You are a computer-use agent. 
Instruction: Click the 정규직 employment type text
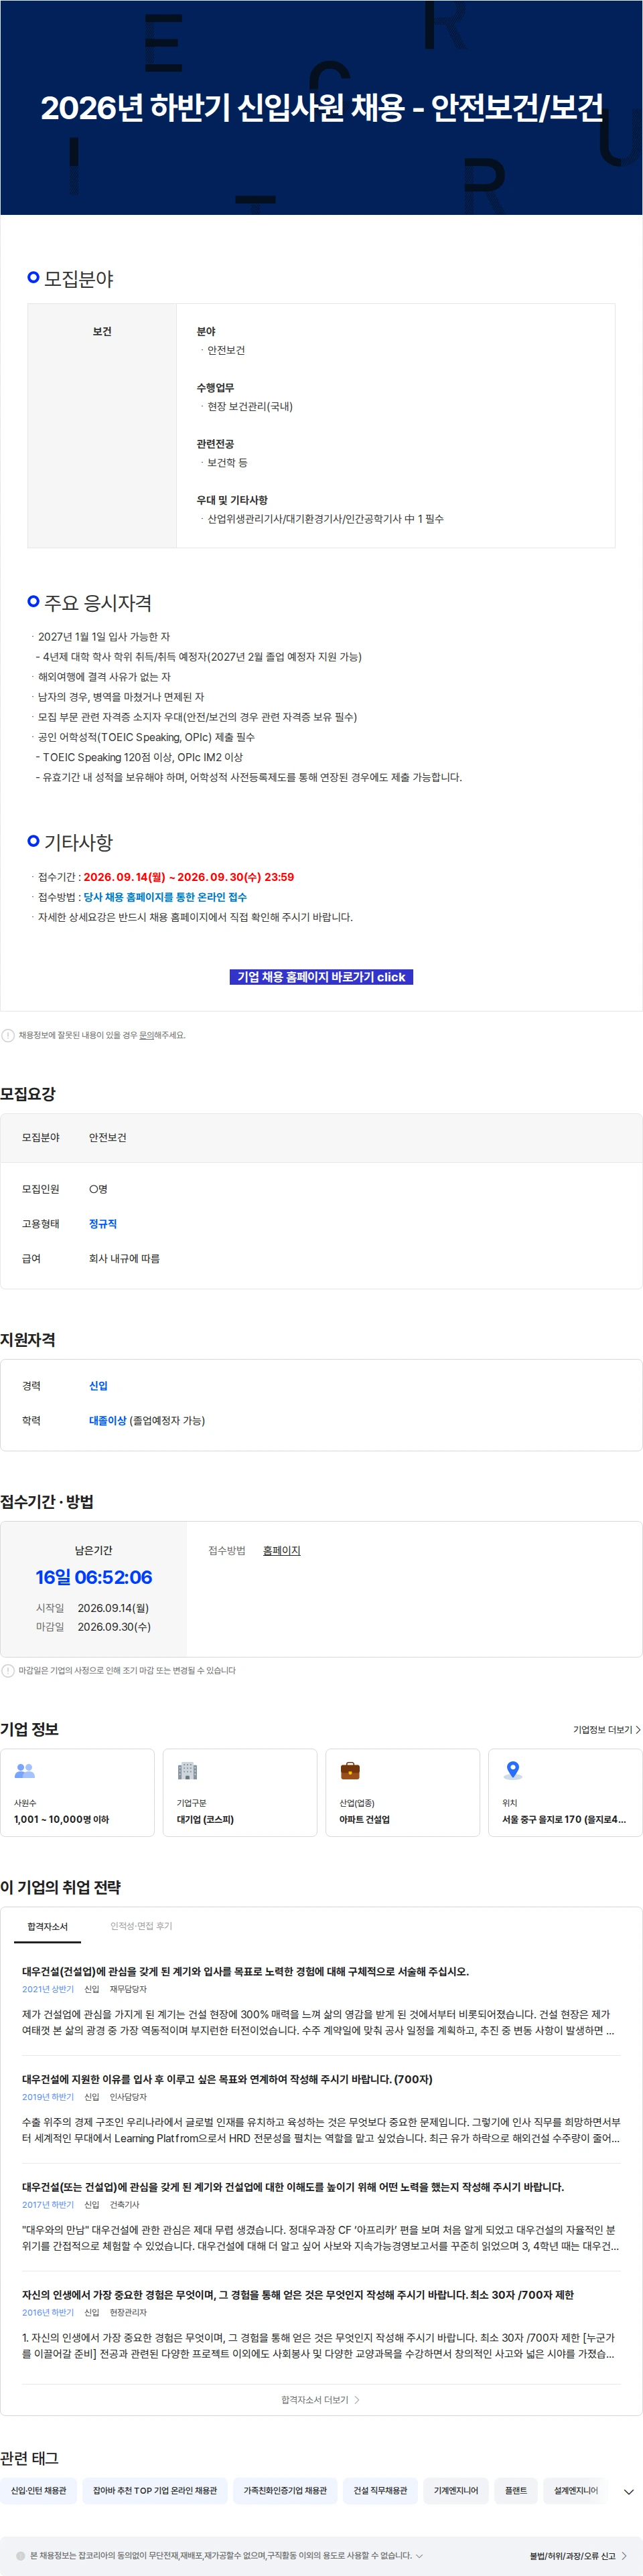(103, 1223)
